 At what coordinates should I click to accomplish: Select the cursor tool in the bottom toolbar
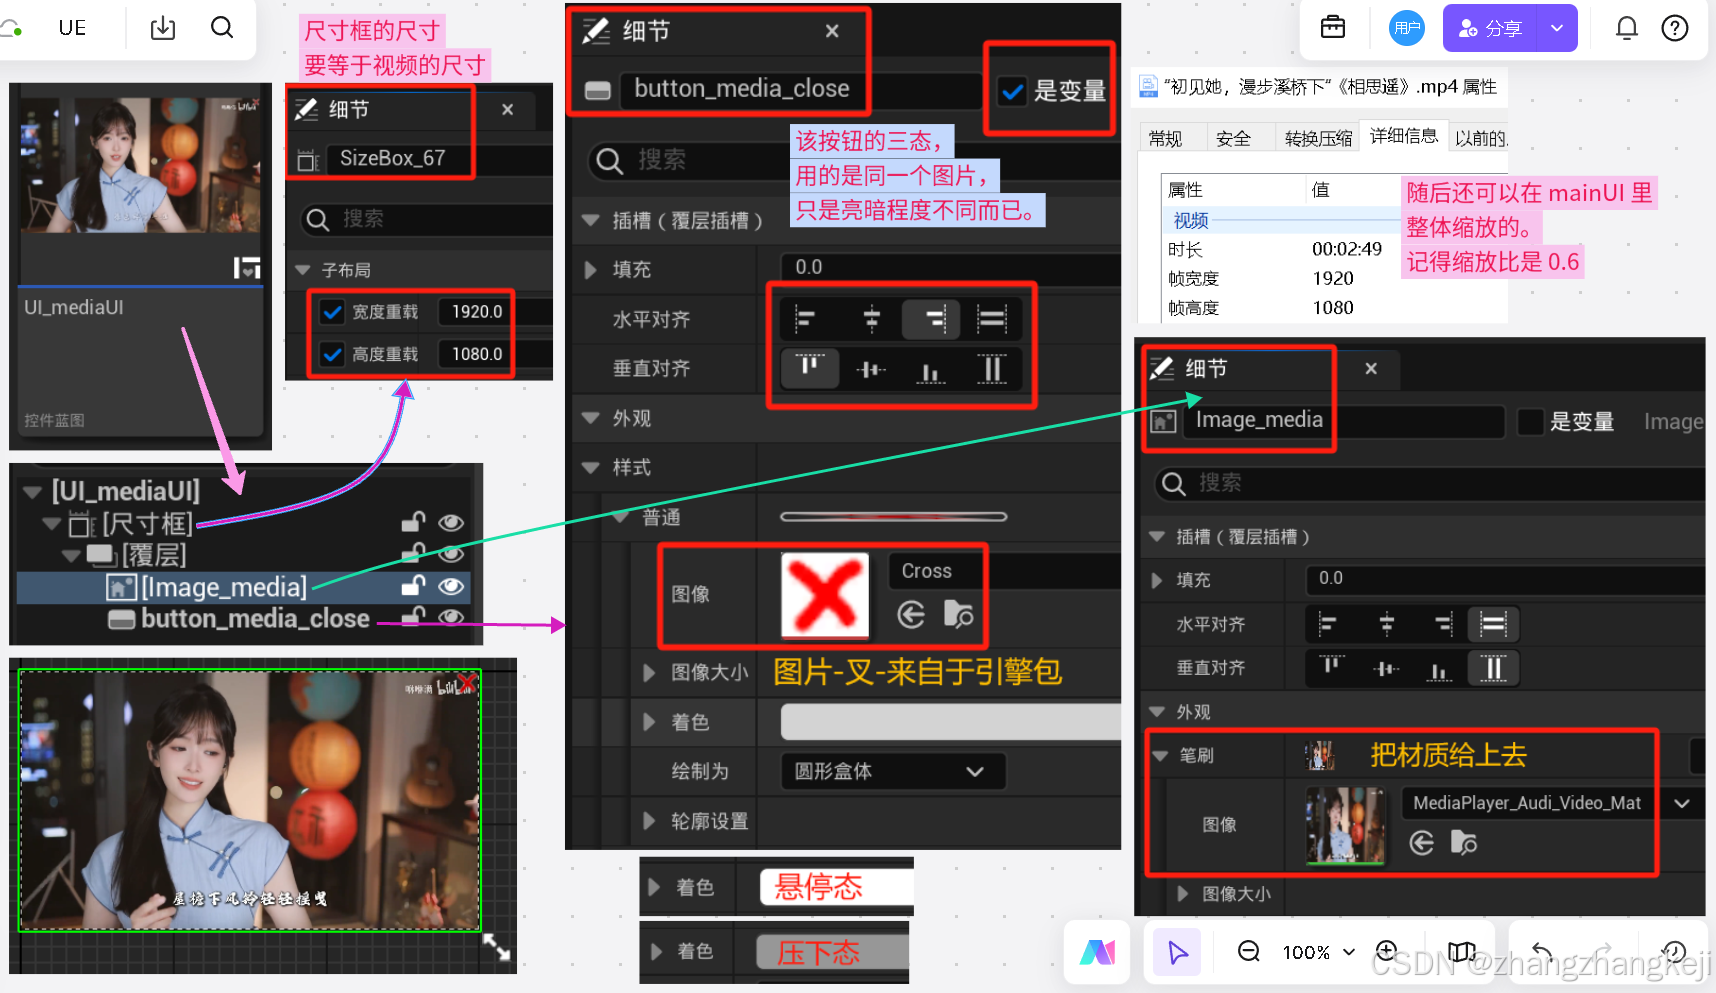point(1177,952)
